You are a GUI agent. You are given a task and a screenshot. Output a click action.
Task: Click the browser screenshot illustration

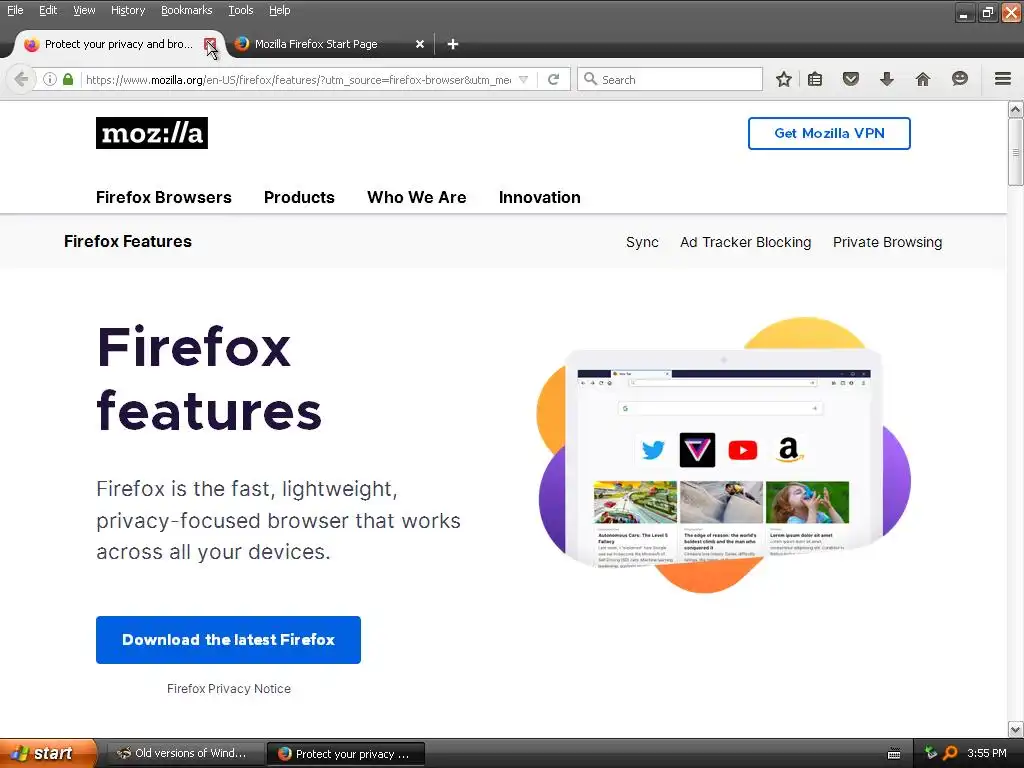724,456
